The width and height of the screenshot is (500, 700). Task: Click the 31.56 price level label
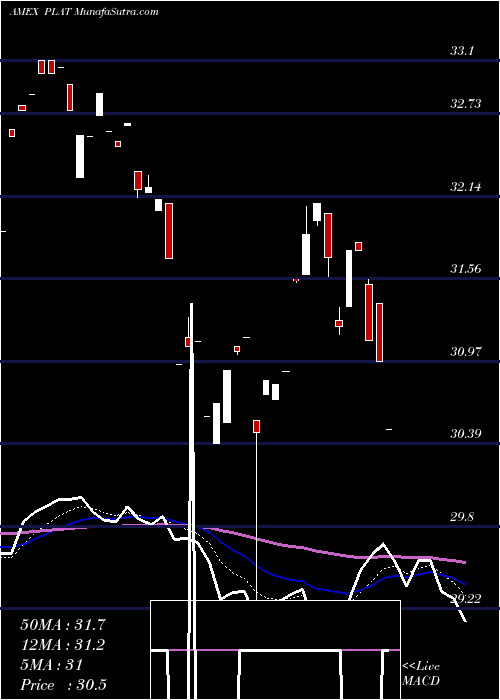(x=466, y=269)
